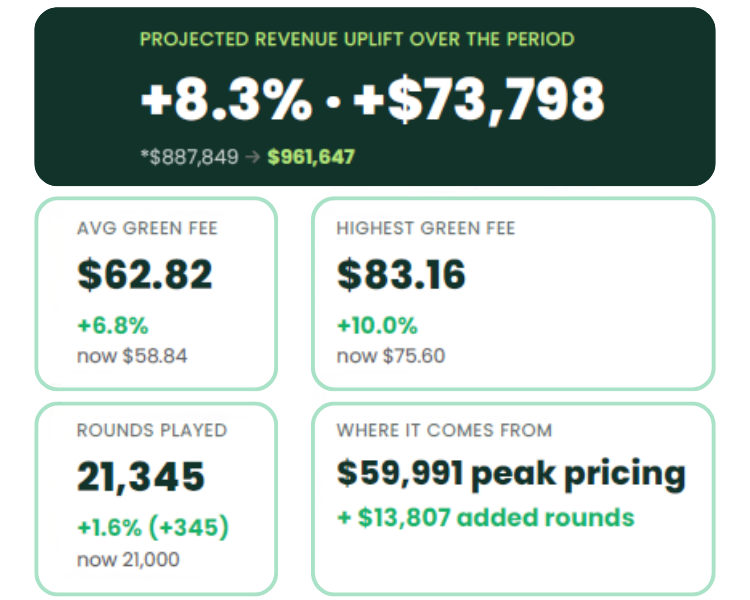The width and height of the screenshot is (750, 600).
Task: Click the $83.16 highest fee value
Action: click(x=401, y=274)
